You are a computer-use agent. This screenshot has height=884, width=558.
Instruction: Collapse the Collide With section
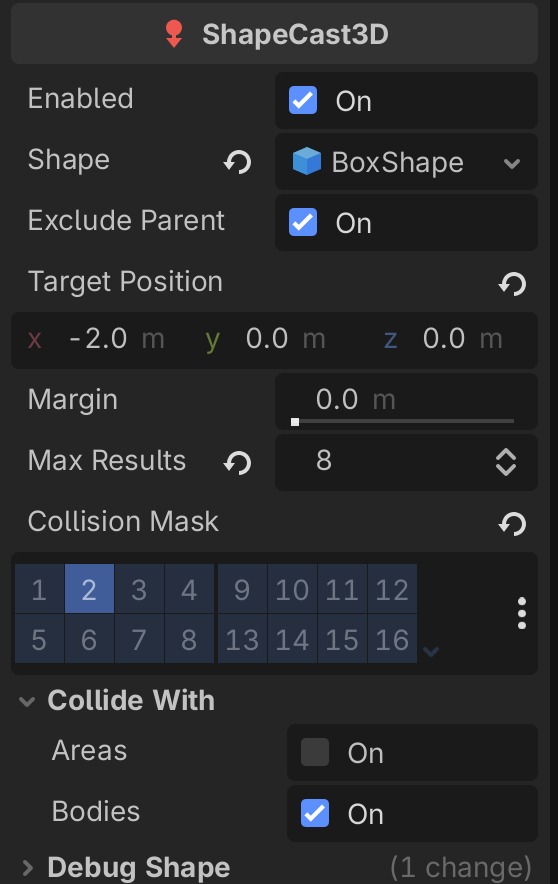[27, 701]
